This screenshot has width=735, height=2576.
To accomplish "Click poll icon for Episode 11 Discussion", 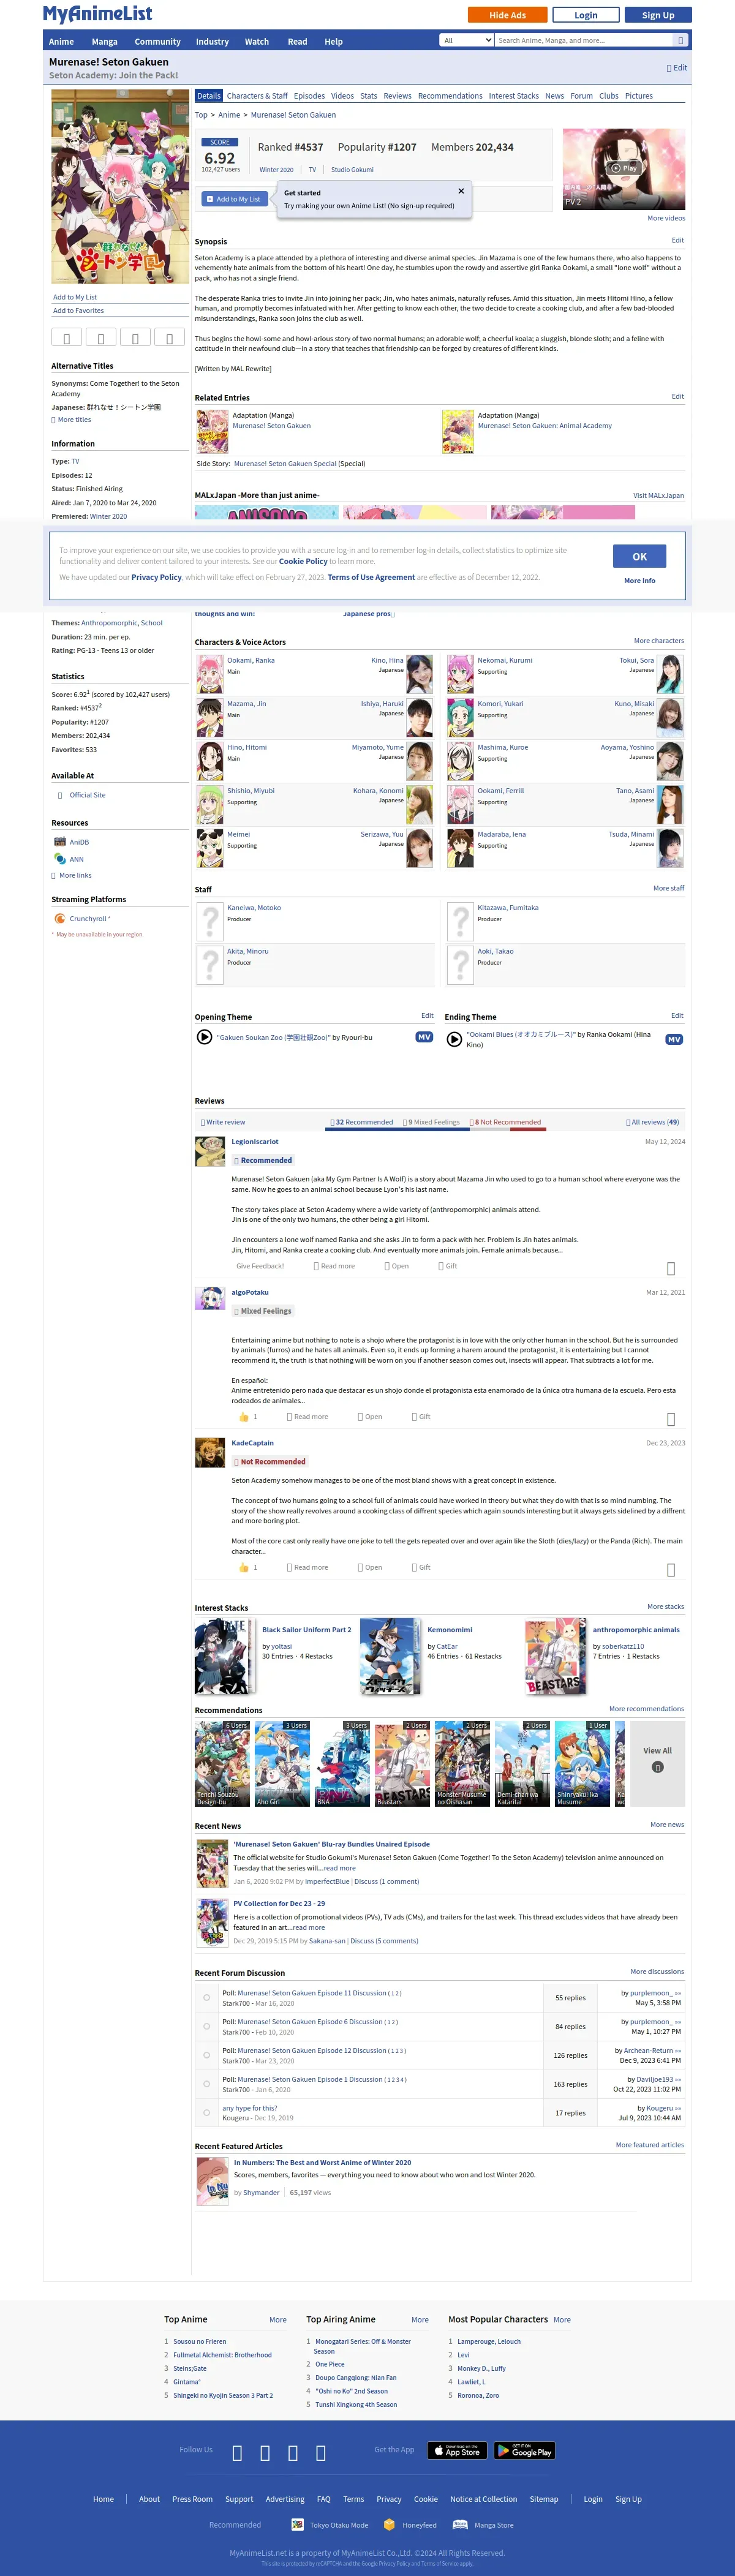I will 207,1998.
